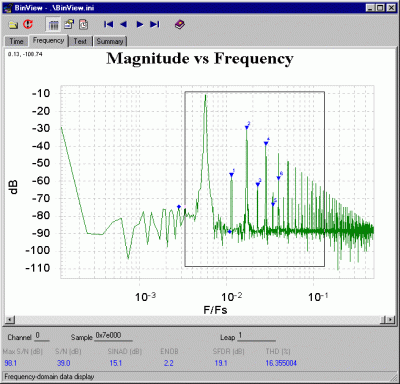Viewport: 400px width, 384px height.
Task: Close the BinView window
Action: click(x=391, y=8)
